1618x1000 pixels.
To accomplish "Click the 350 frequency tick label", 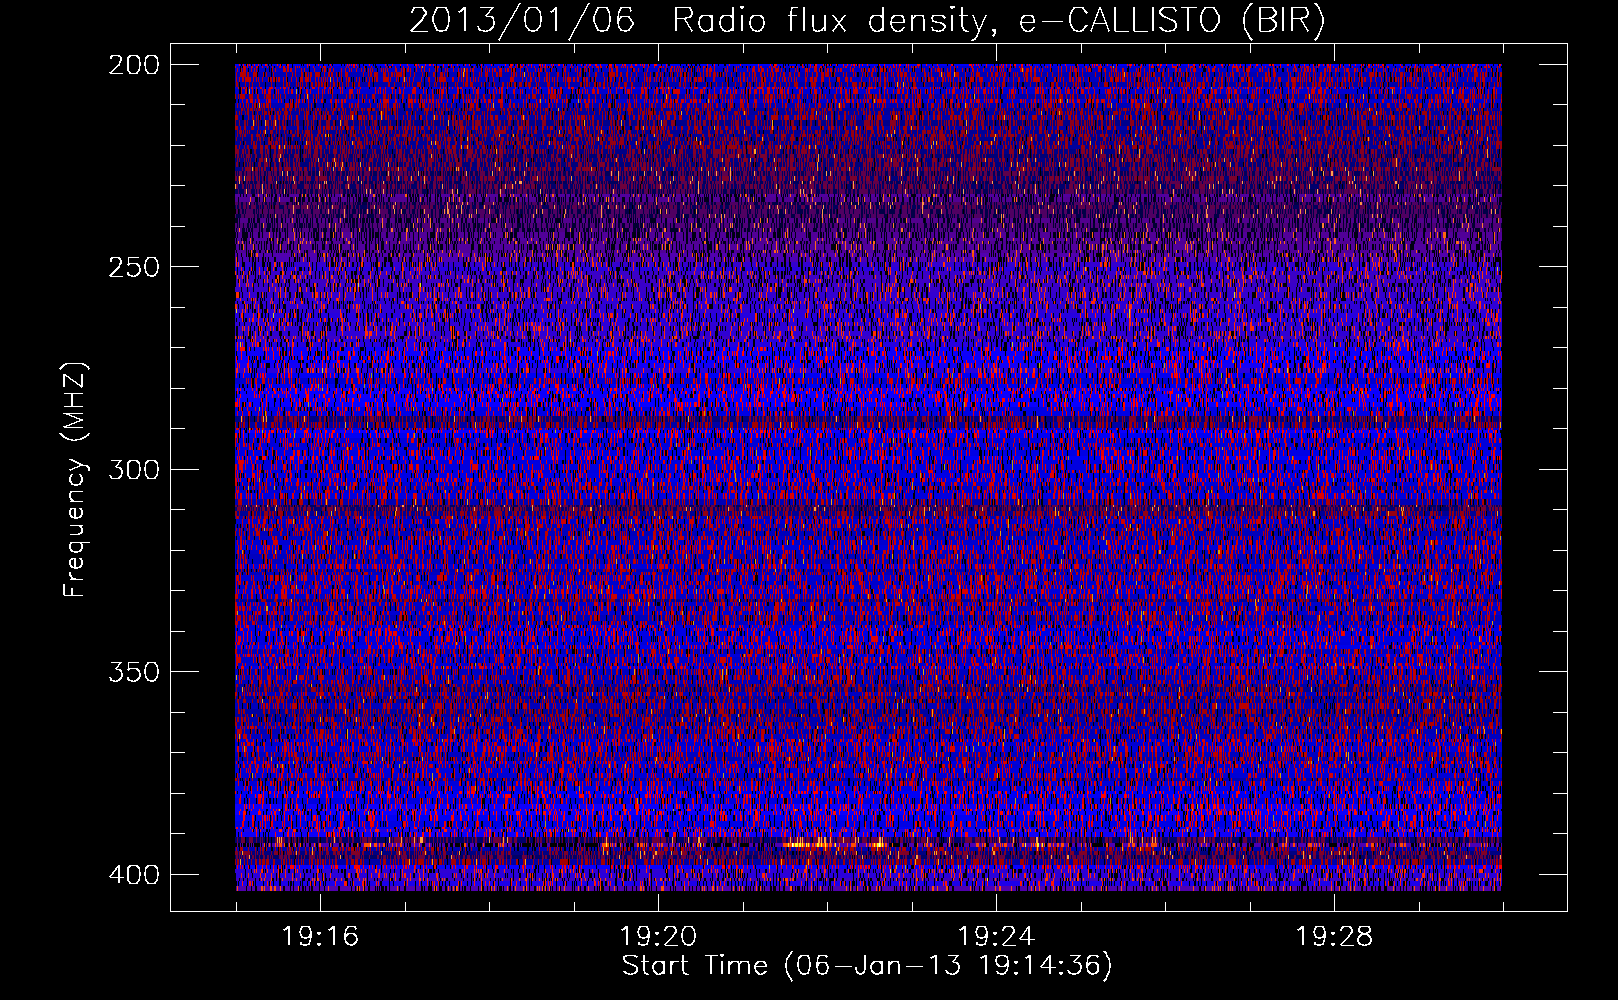I will coord(133,671).
